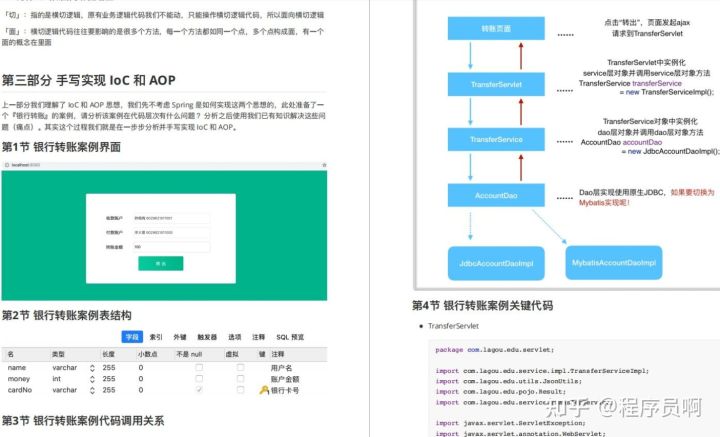Click the heading 第三部分 手写实现 IoC 和 AOP
The width and height of the screenshot is (720, 437).
tap(89, 80)
